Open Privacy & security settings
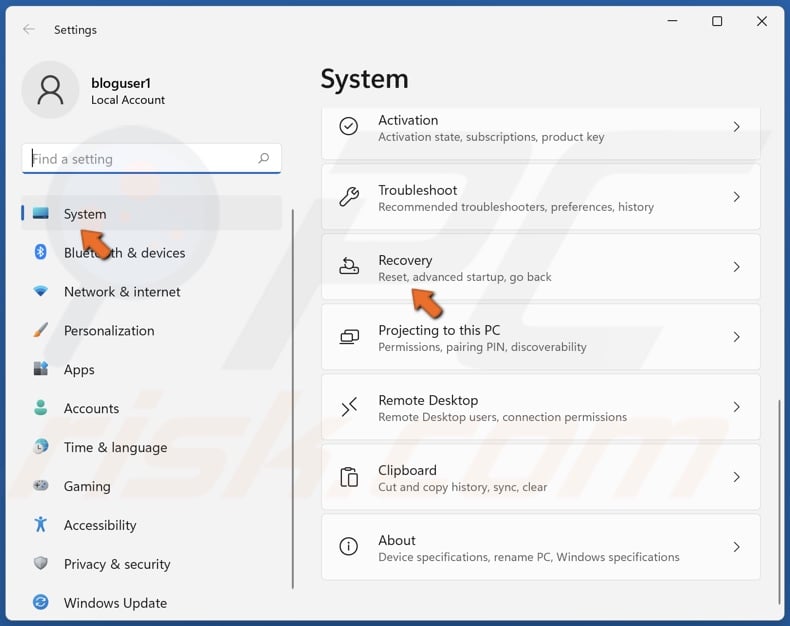 click(x=152, y=564)
